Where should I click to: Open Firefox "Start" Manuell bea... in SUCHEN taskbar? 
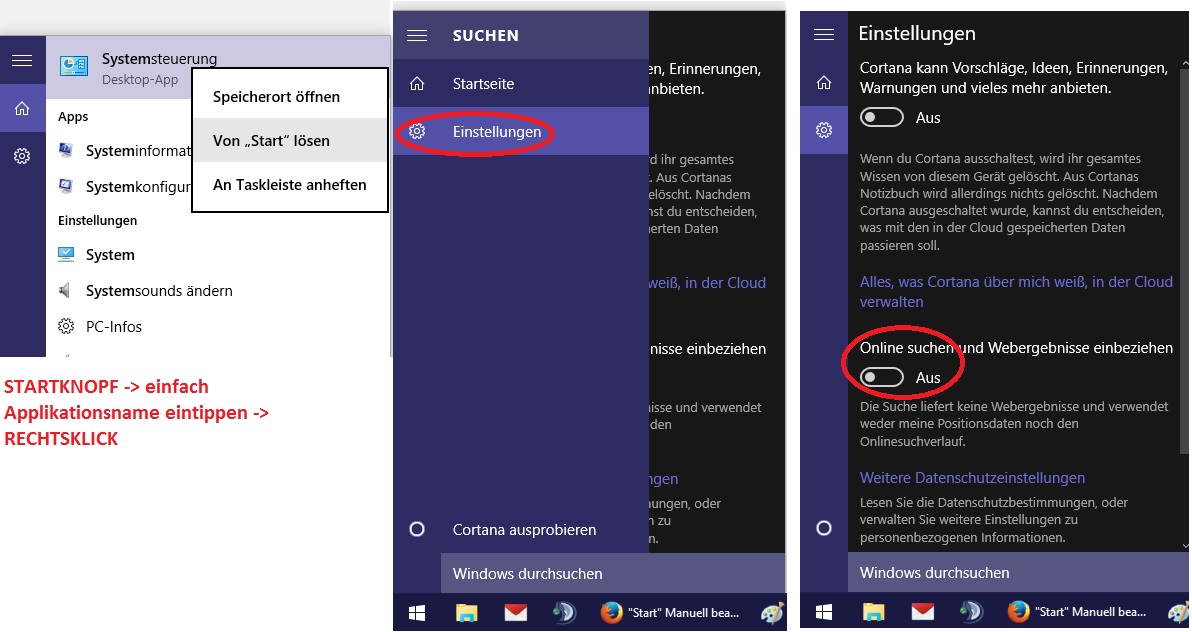click(670, 612)
